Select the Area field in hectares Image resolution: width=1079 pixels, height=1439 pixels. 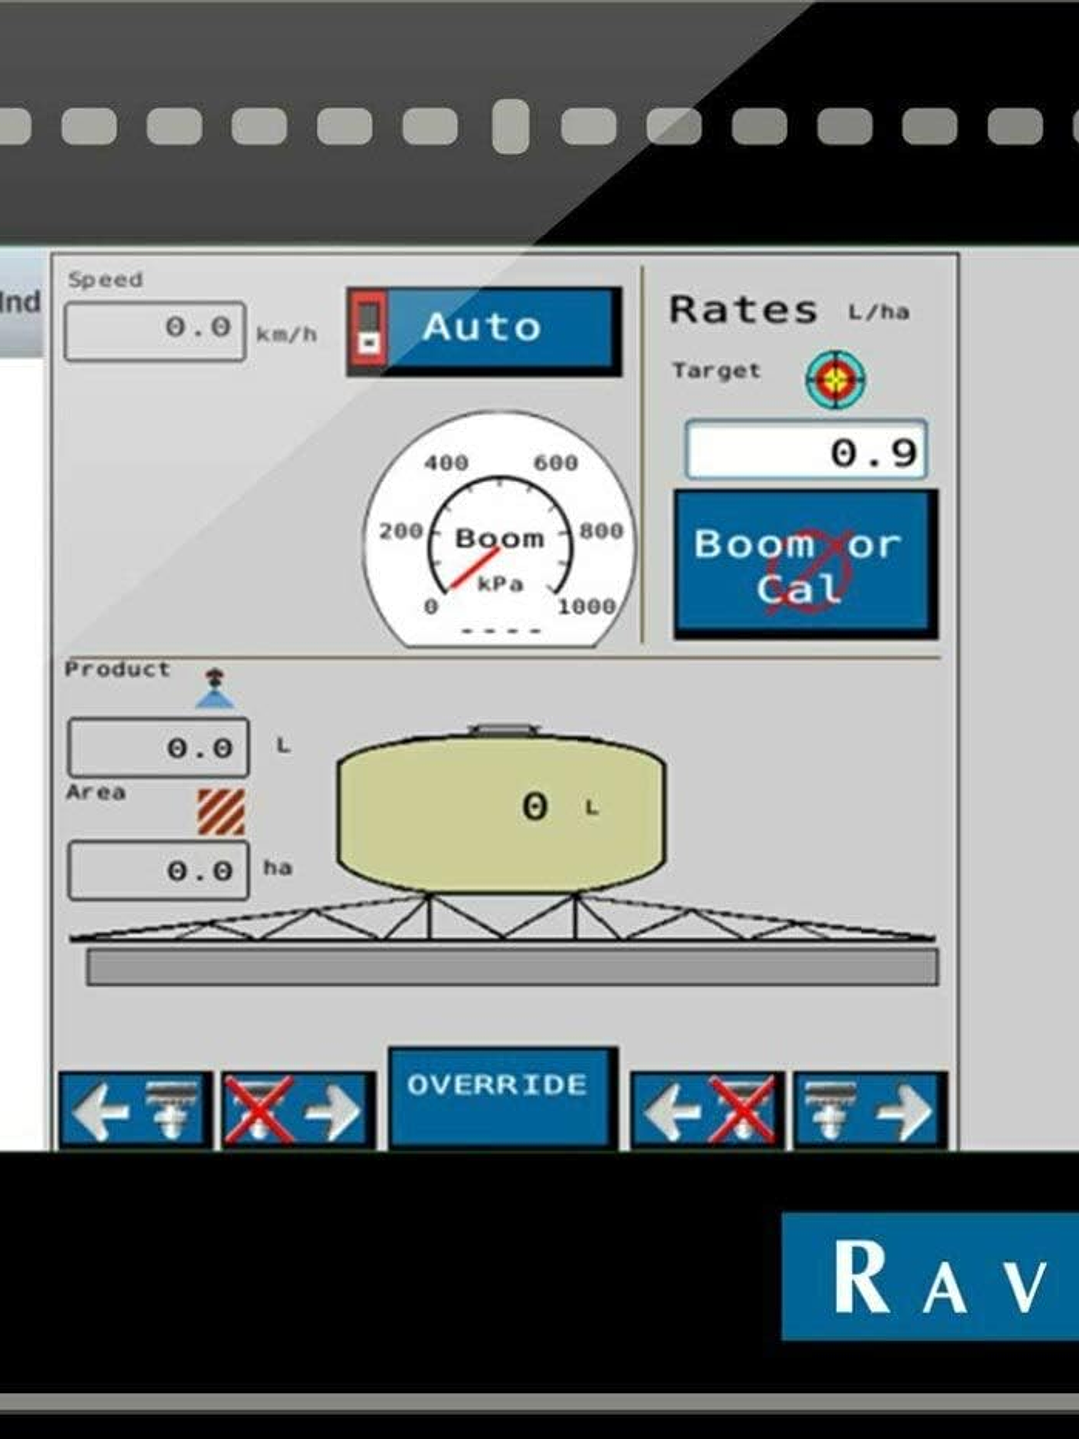tap(158, 870)
